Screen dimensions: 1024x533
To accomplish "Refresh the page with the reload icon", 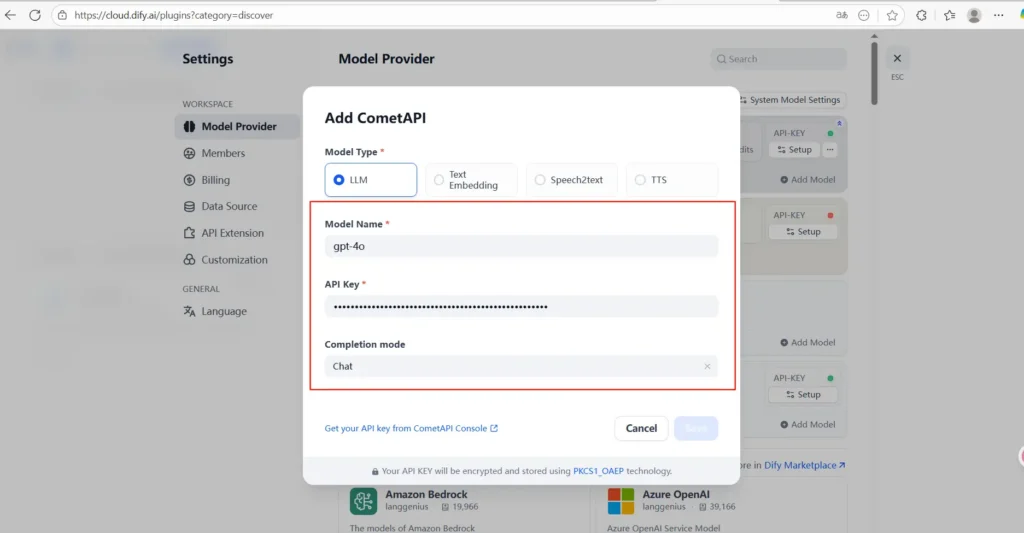I will (35, 15).
